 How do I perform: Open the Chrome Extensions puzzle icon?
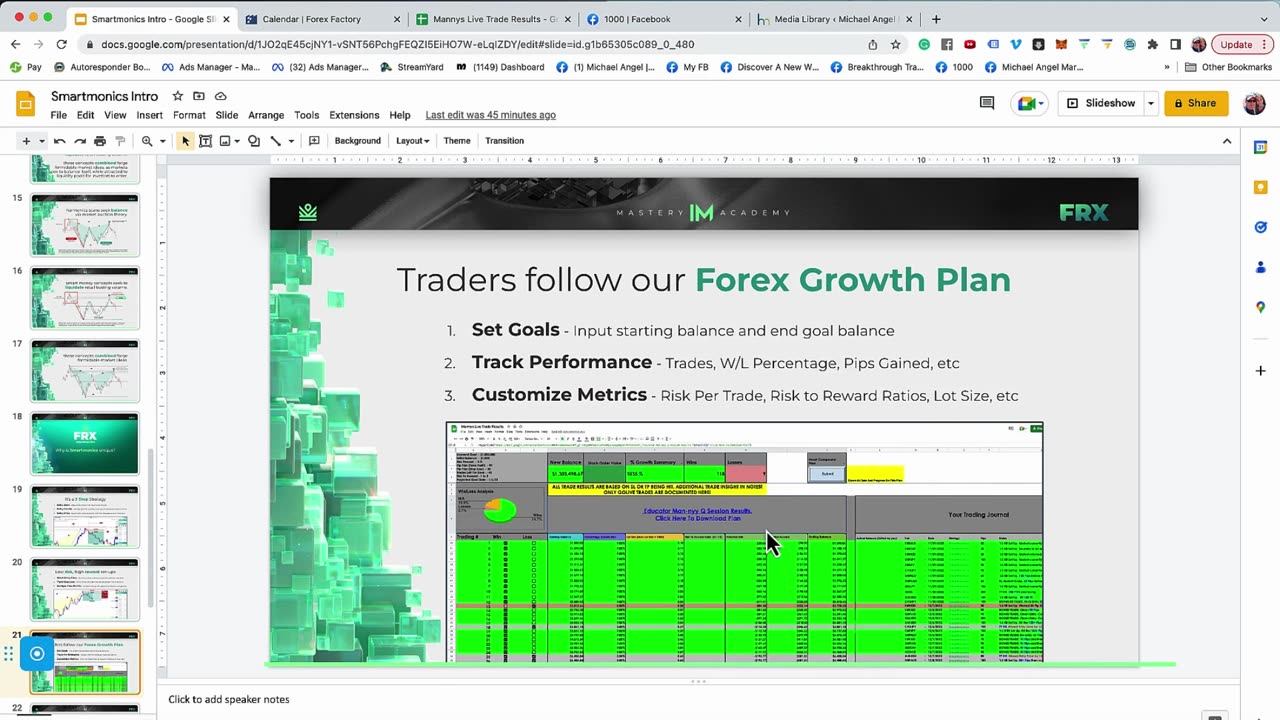[1153, 44]
